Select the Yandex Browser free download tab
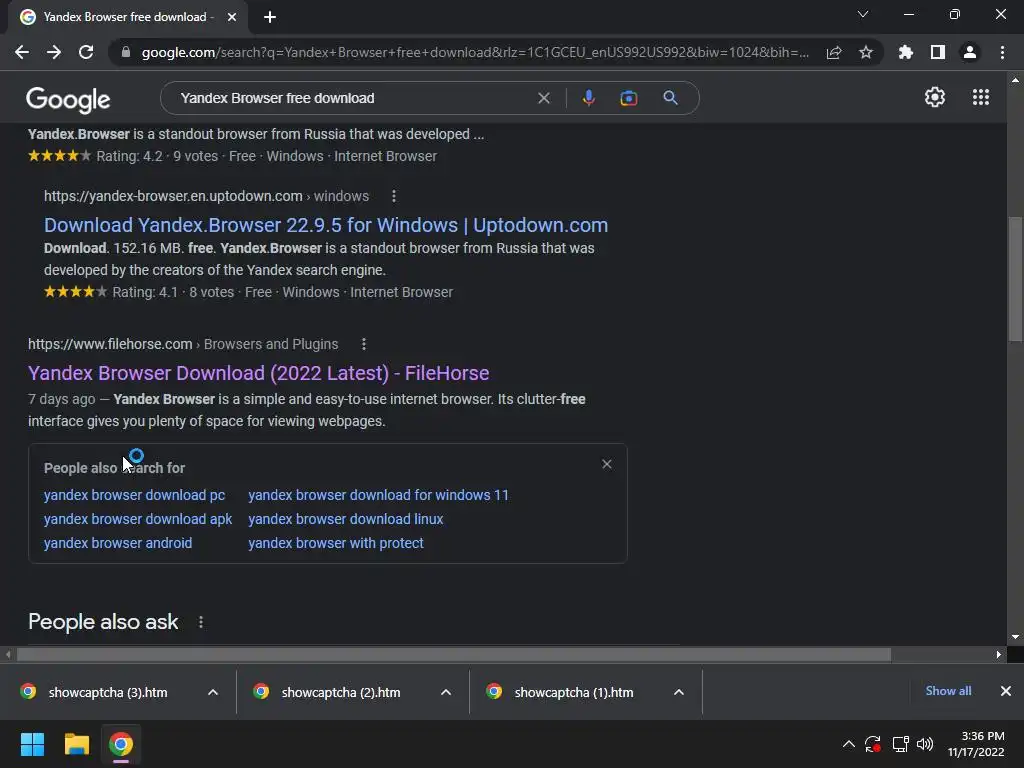 click(128, 17)
